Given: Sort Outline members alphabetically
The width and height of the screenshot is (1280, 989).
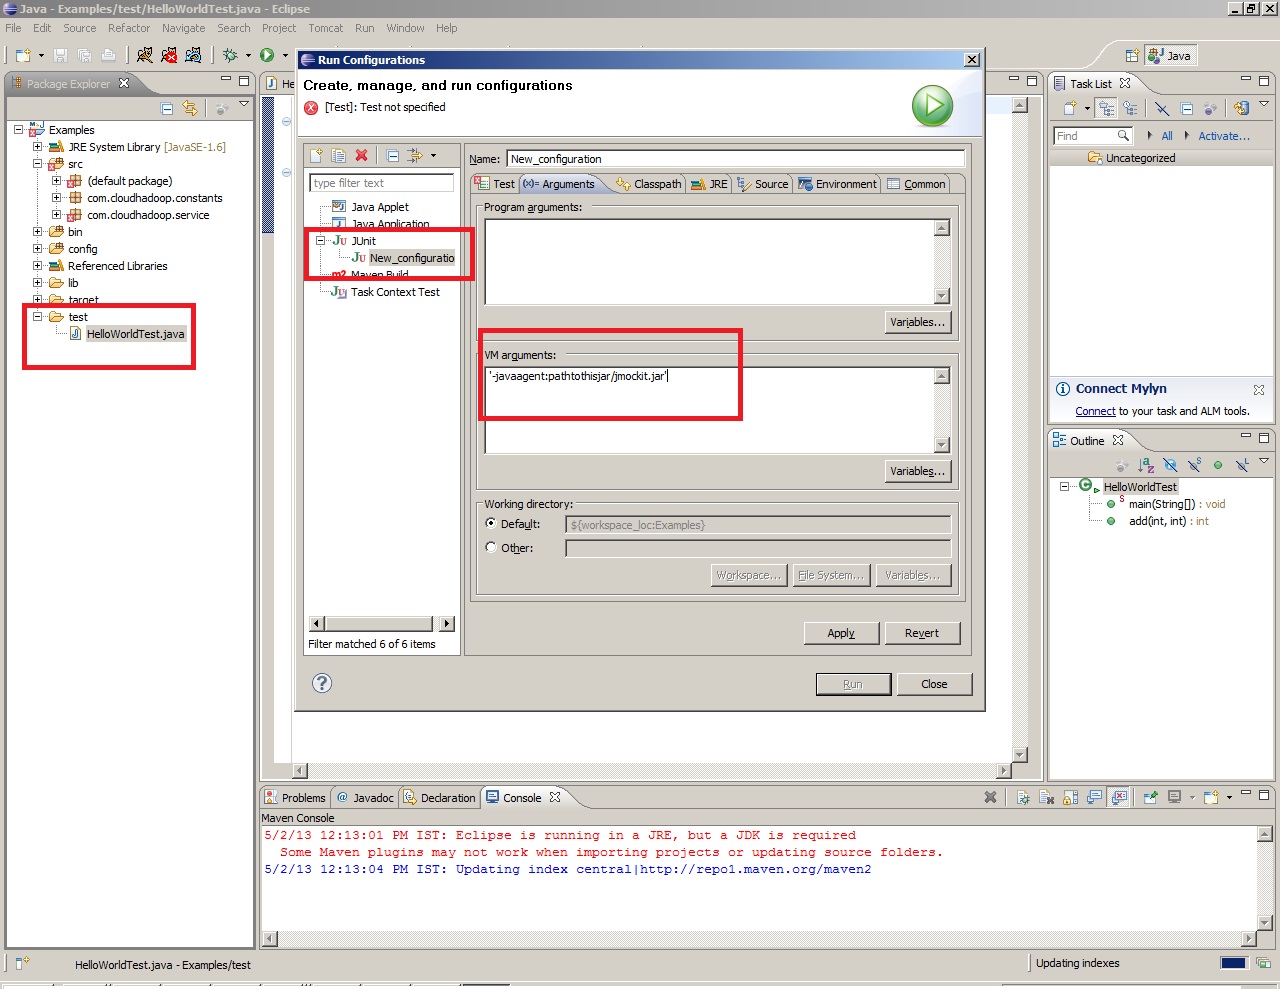Looking at the screenshot, I should tap(1146, 465).
